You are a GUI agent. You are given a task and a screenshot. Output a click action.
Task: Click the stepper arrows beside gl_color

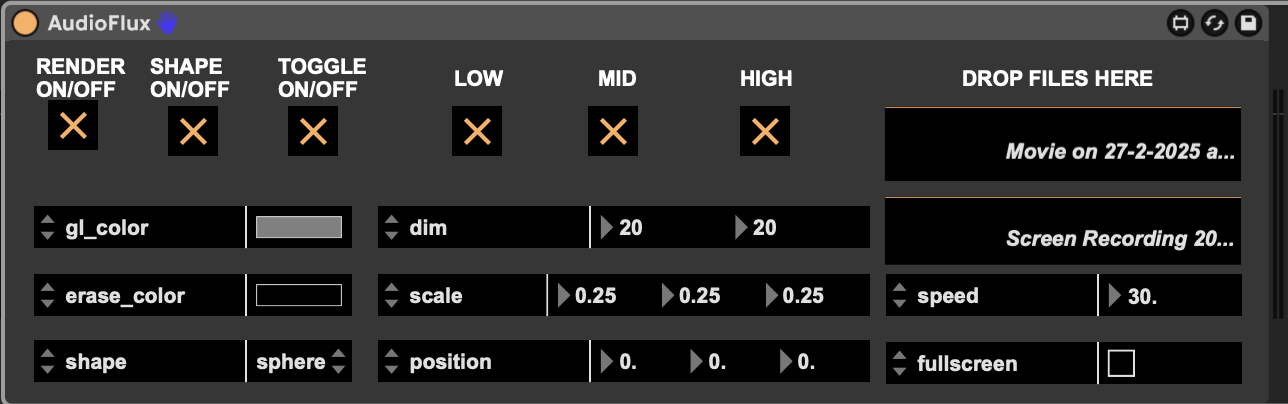tap(47, 228)
